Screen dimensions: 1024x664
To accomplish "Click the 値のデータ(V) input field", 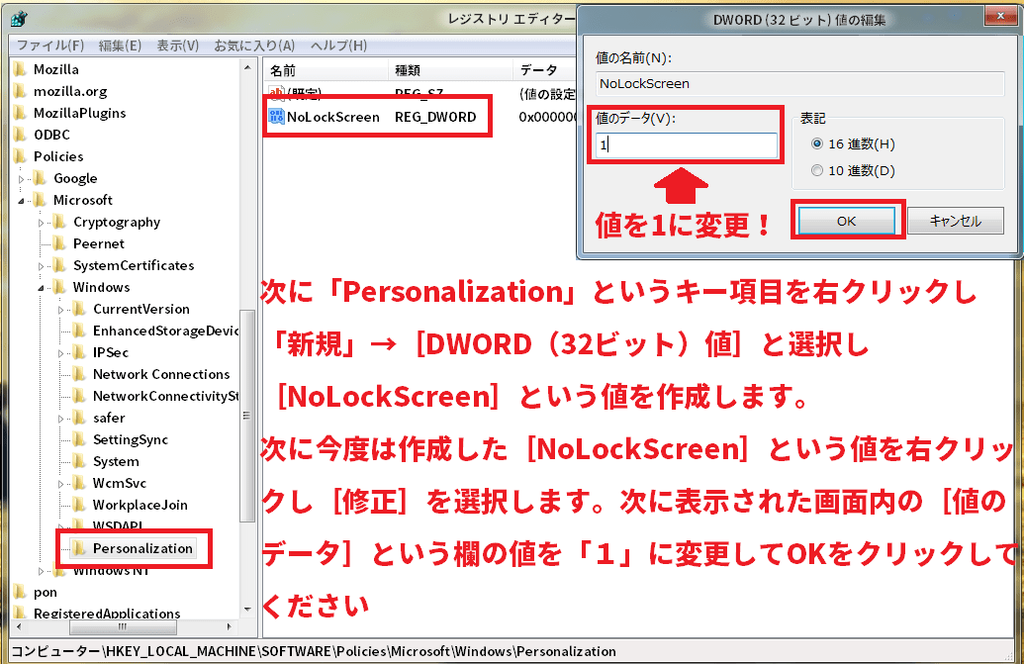I will coord(686,145).
